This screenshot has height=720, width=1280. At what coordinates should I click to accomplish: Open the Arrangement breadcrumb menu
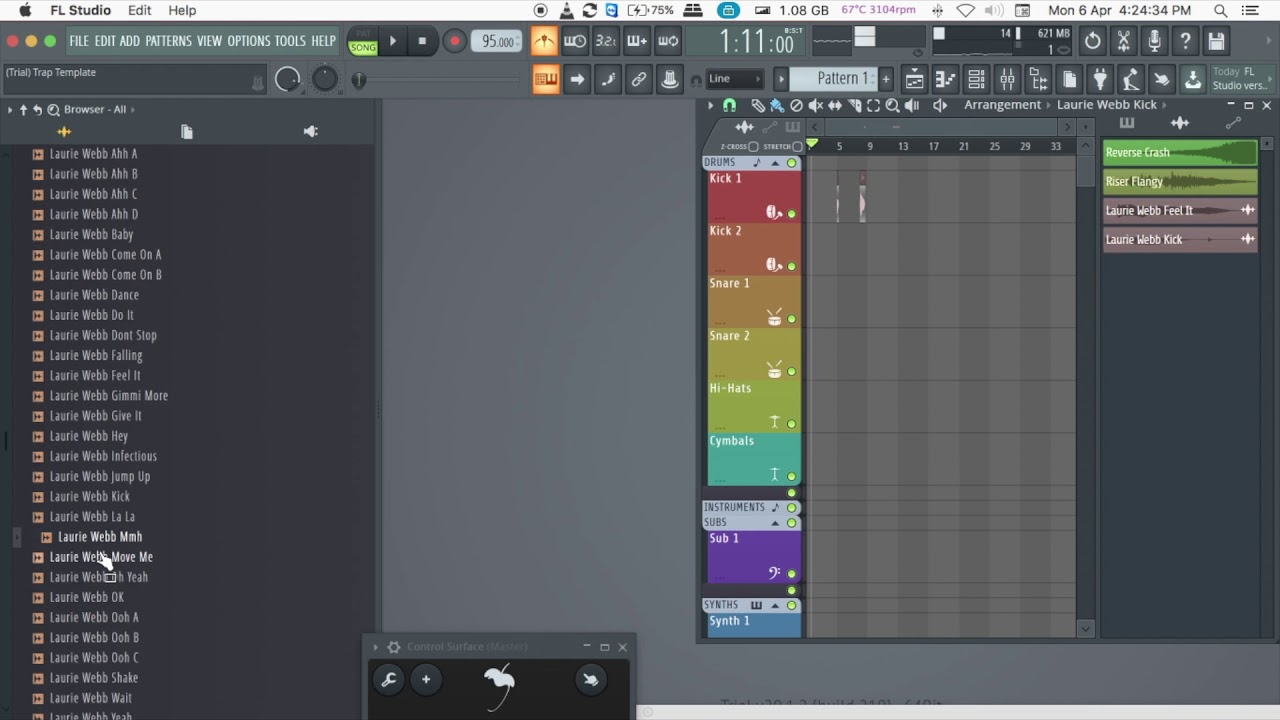click(1002, 105)
